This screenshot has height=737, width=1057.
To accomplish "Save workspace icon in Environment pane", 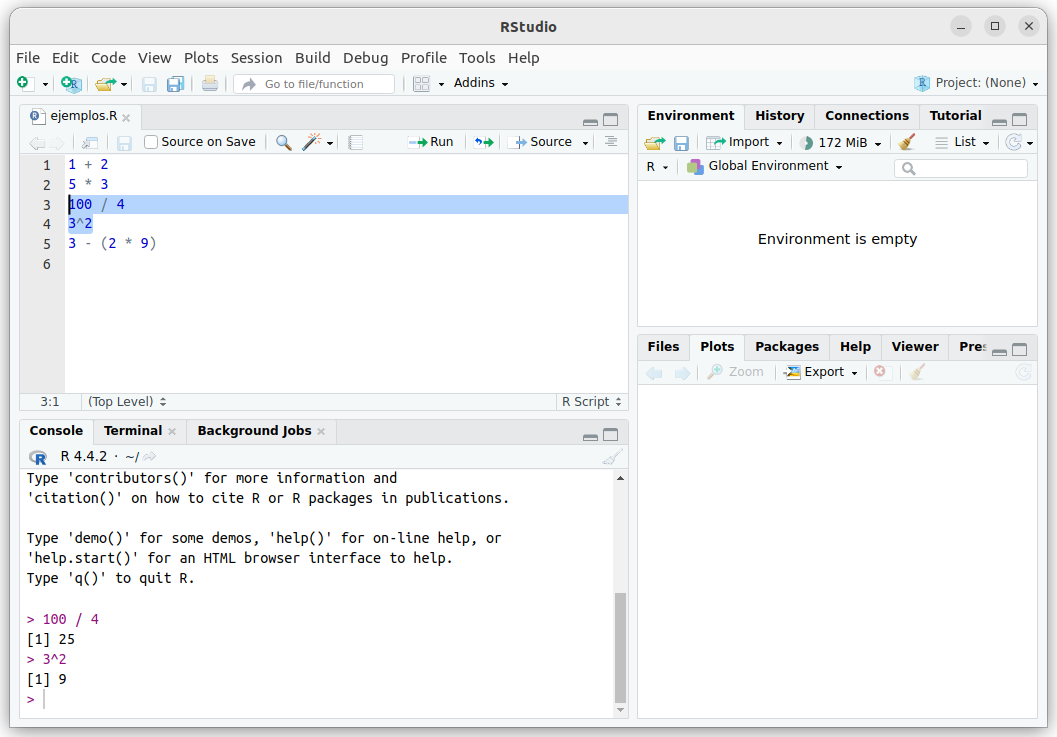I will pos(682,143).
